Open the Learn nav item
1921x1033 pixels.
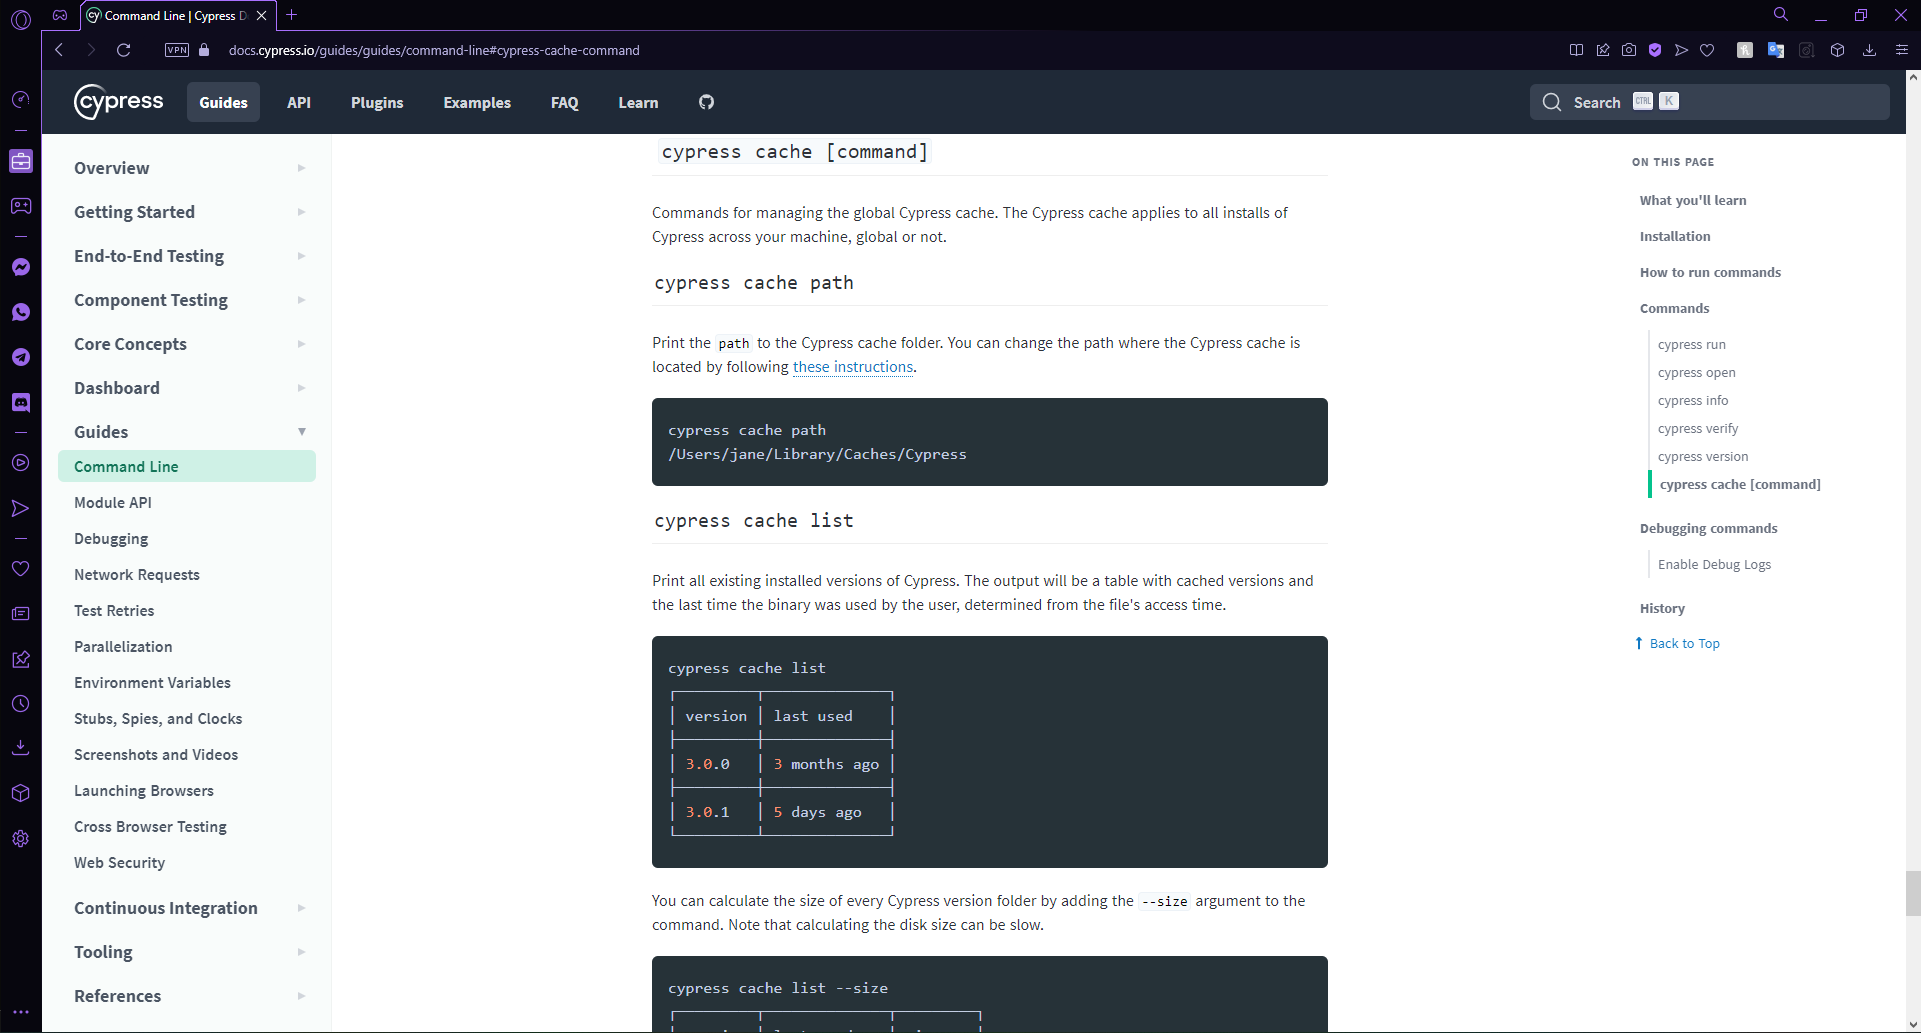tap(638, 102)
